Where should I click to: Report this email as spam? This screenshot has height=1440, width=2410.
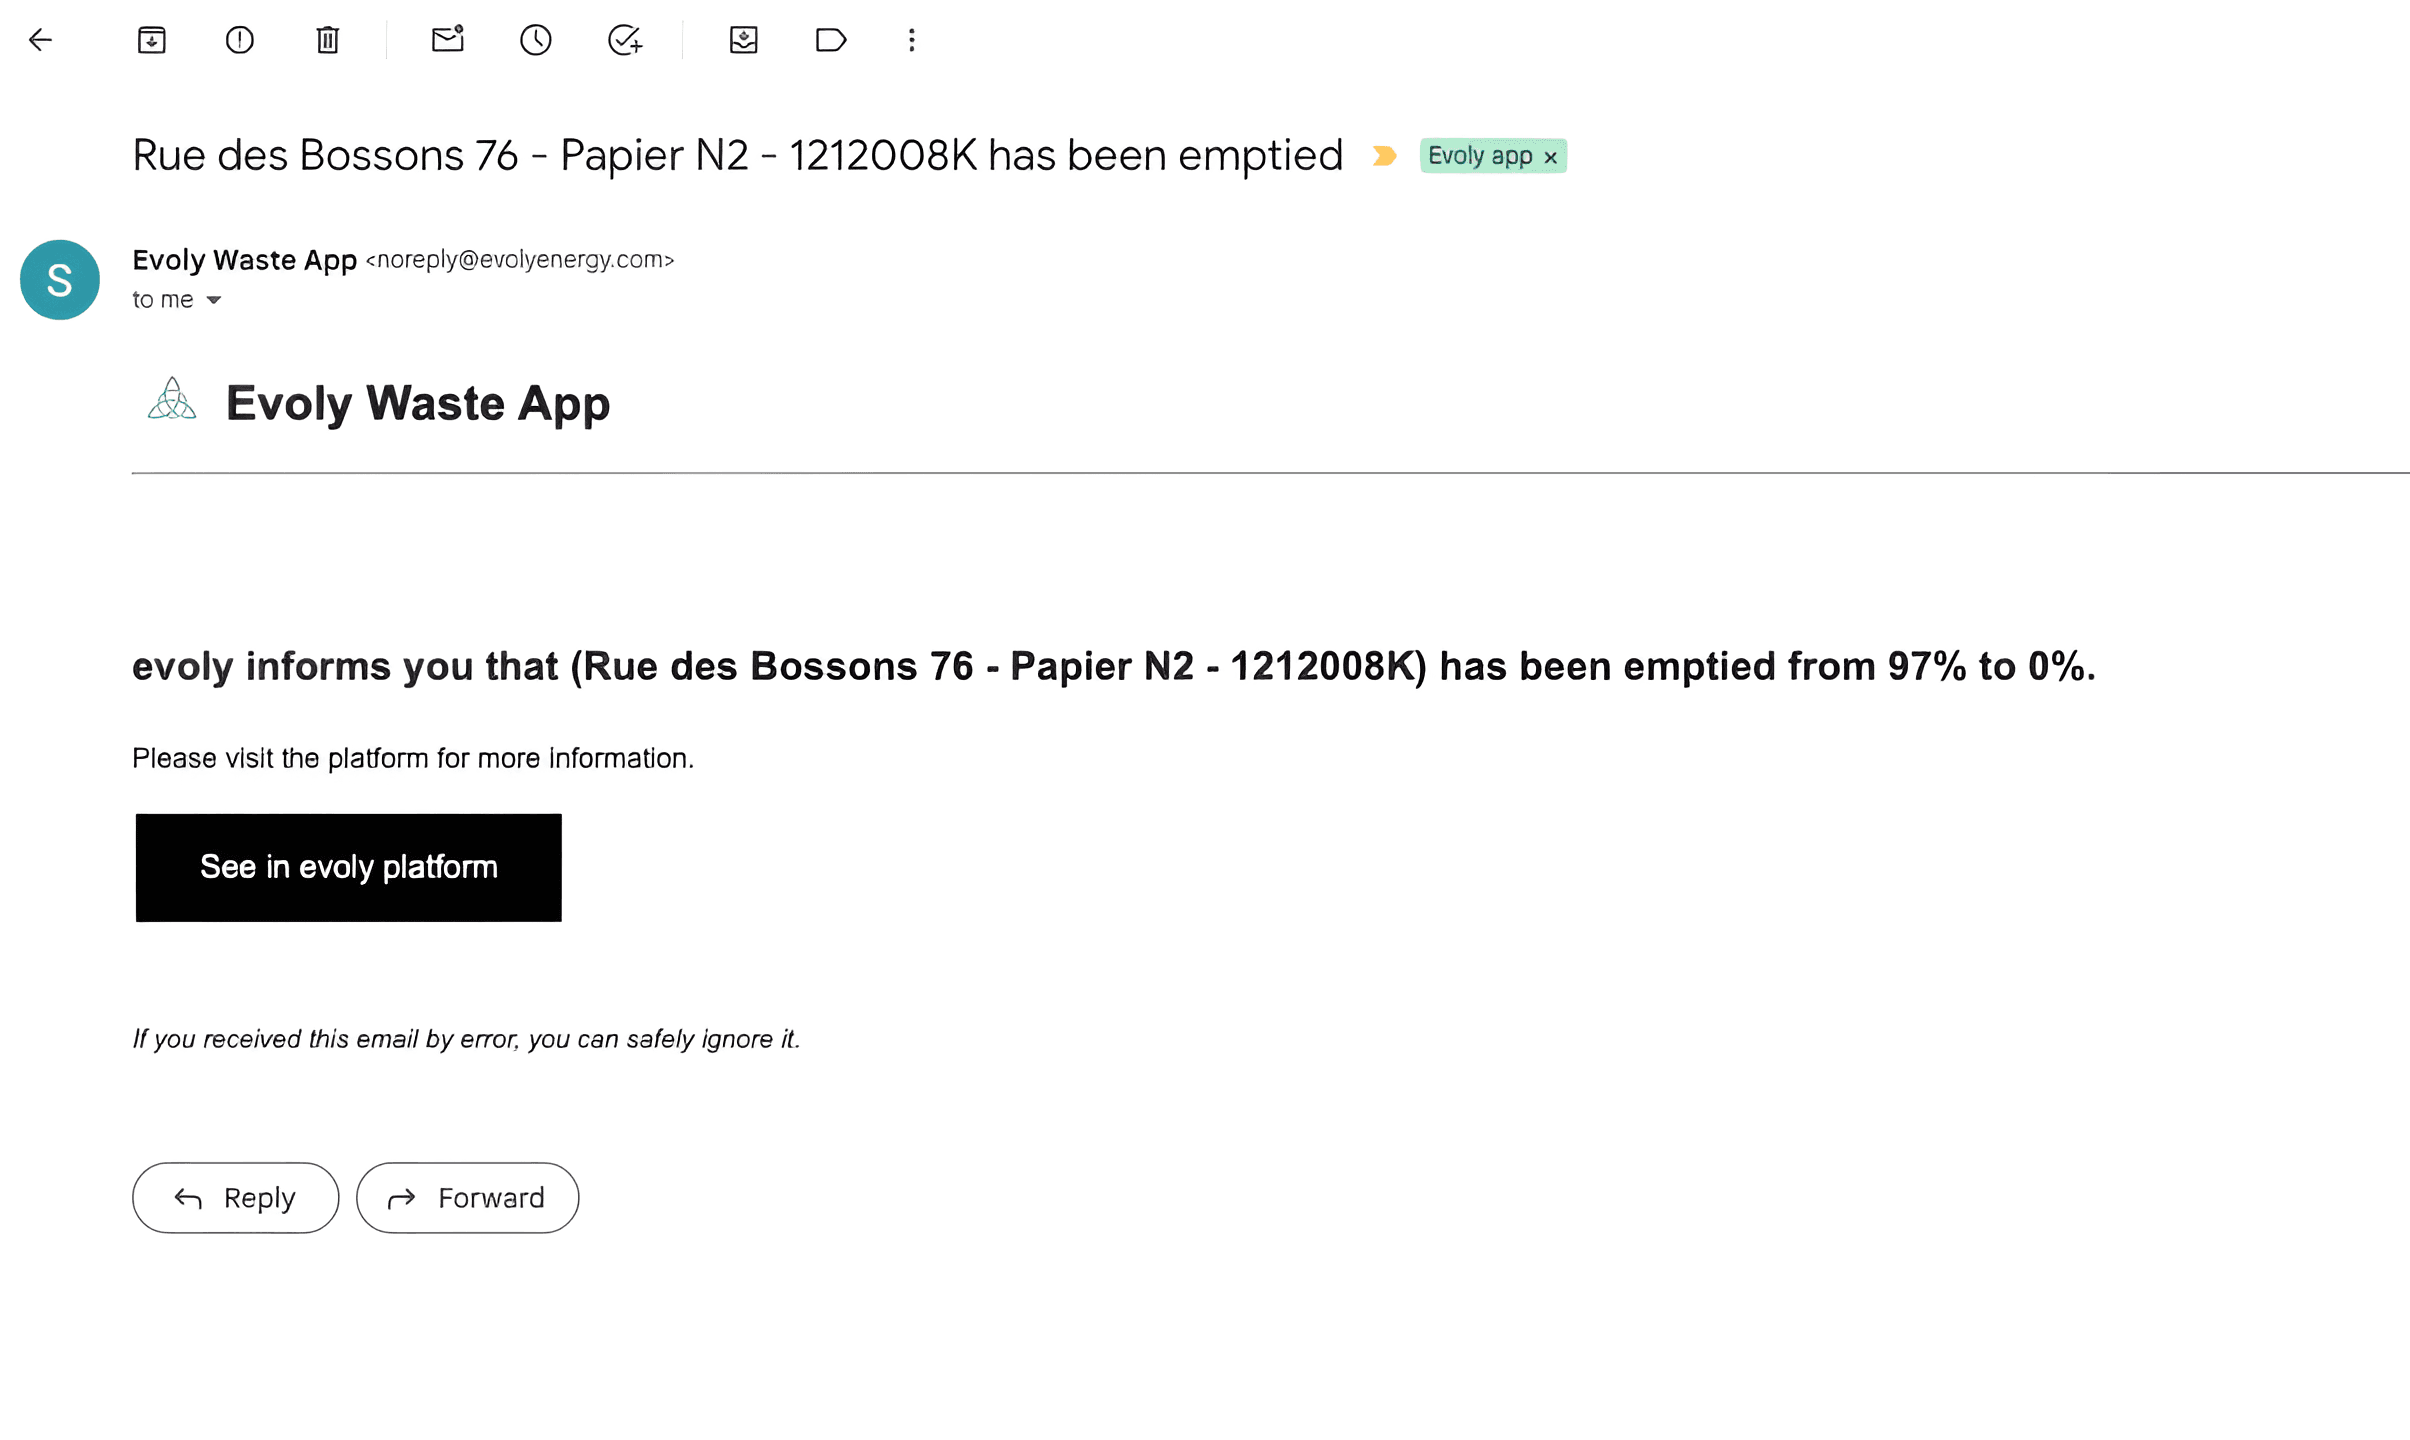(240, 40)
